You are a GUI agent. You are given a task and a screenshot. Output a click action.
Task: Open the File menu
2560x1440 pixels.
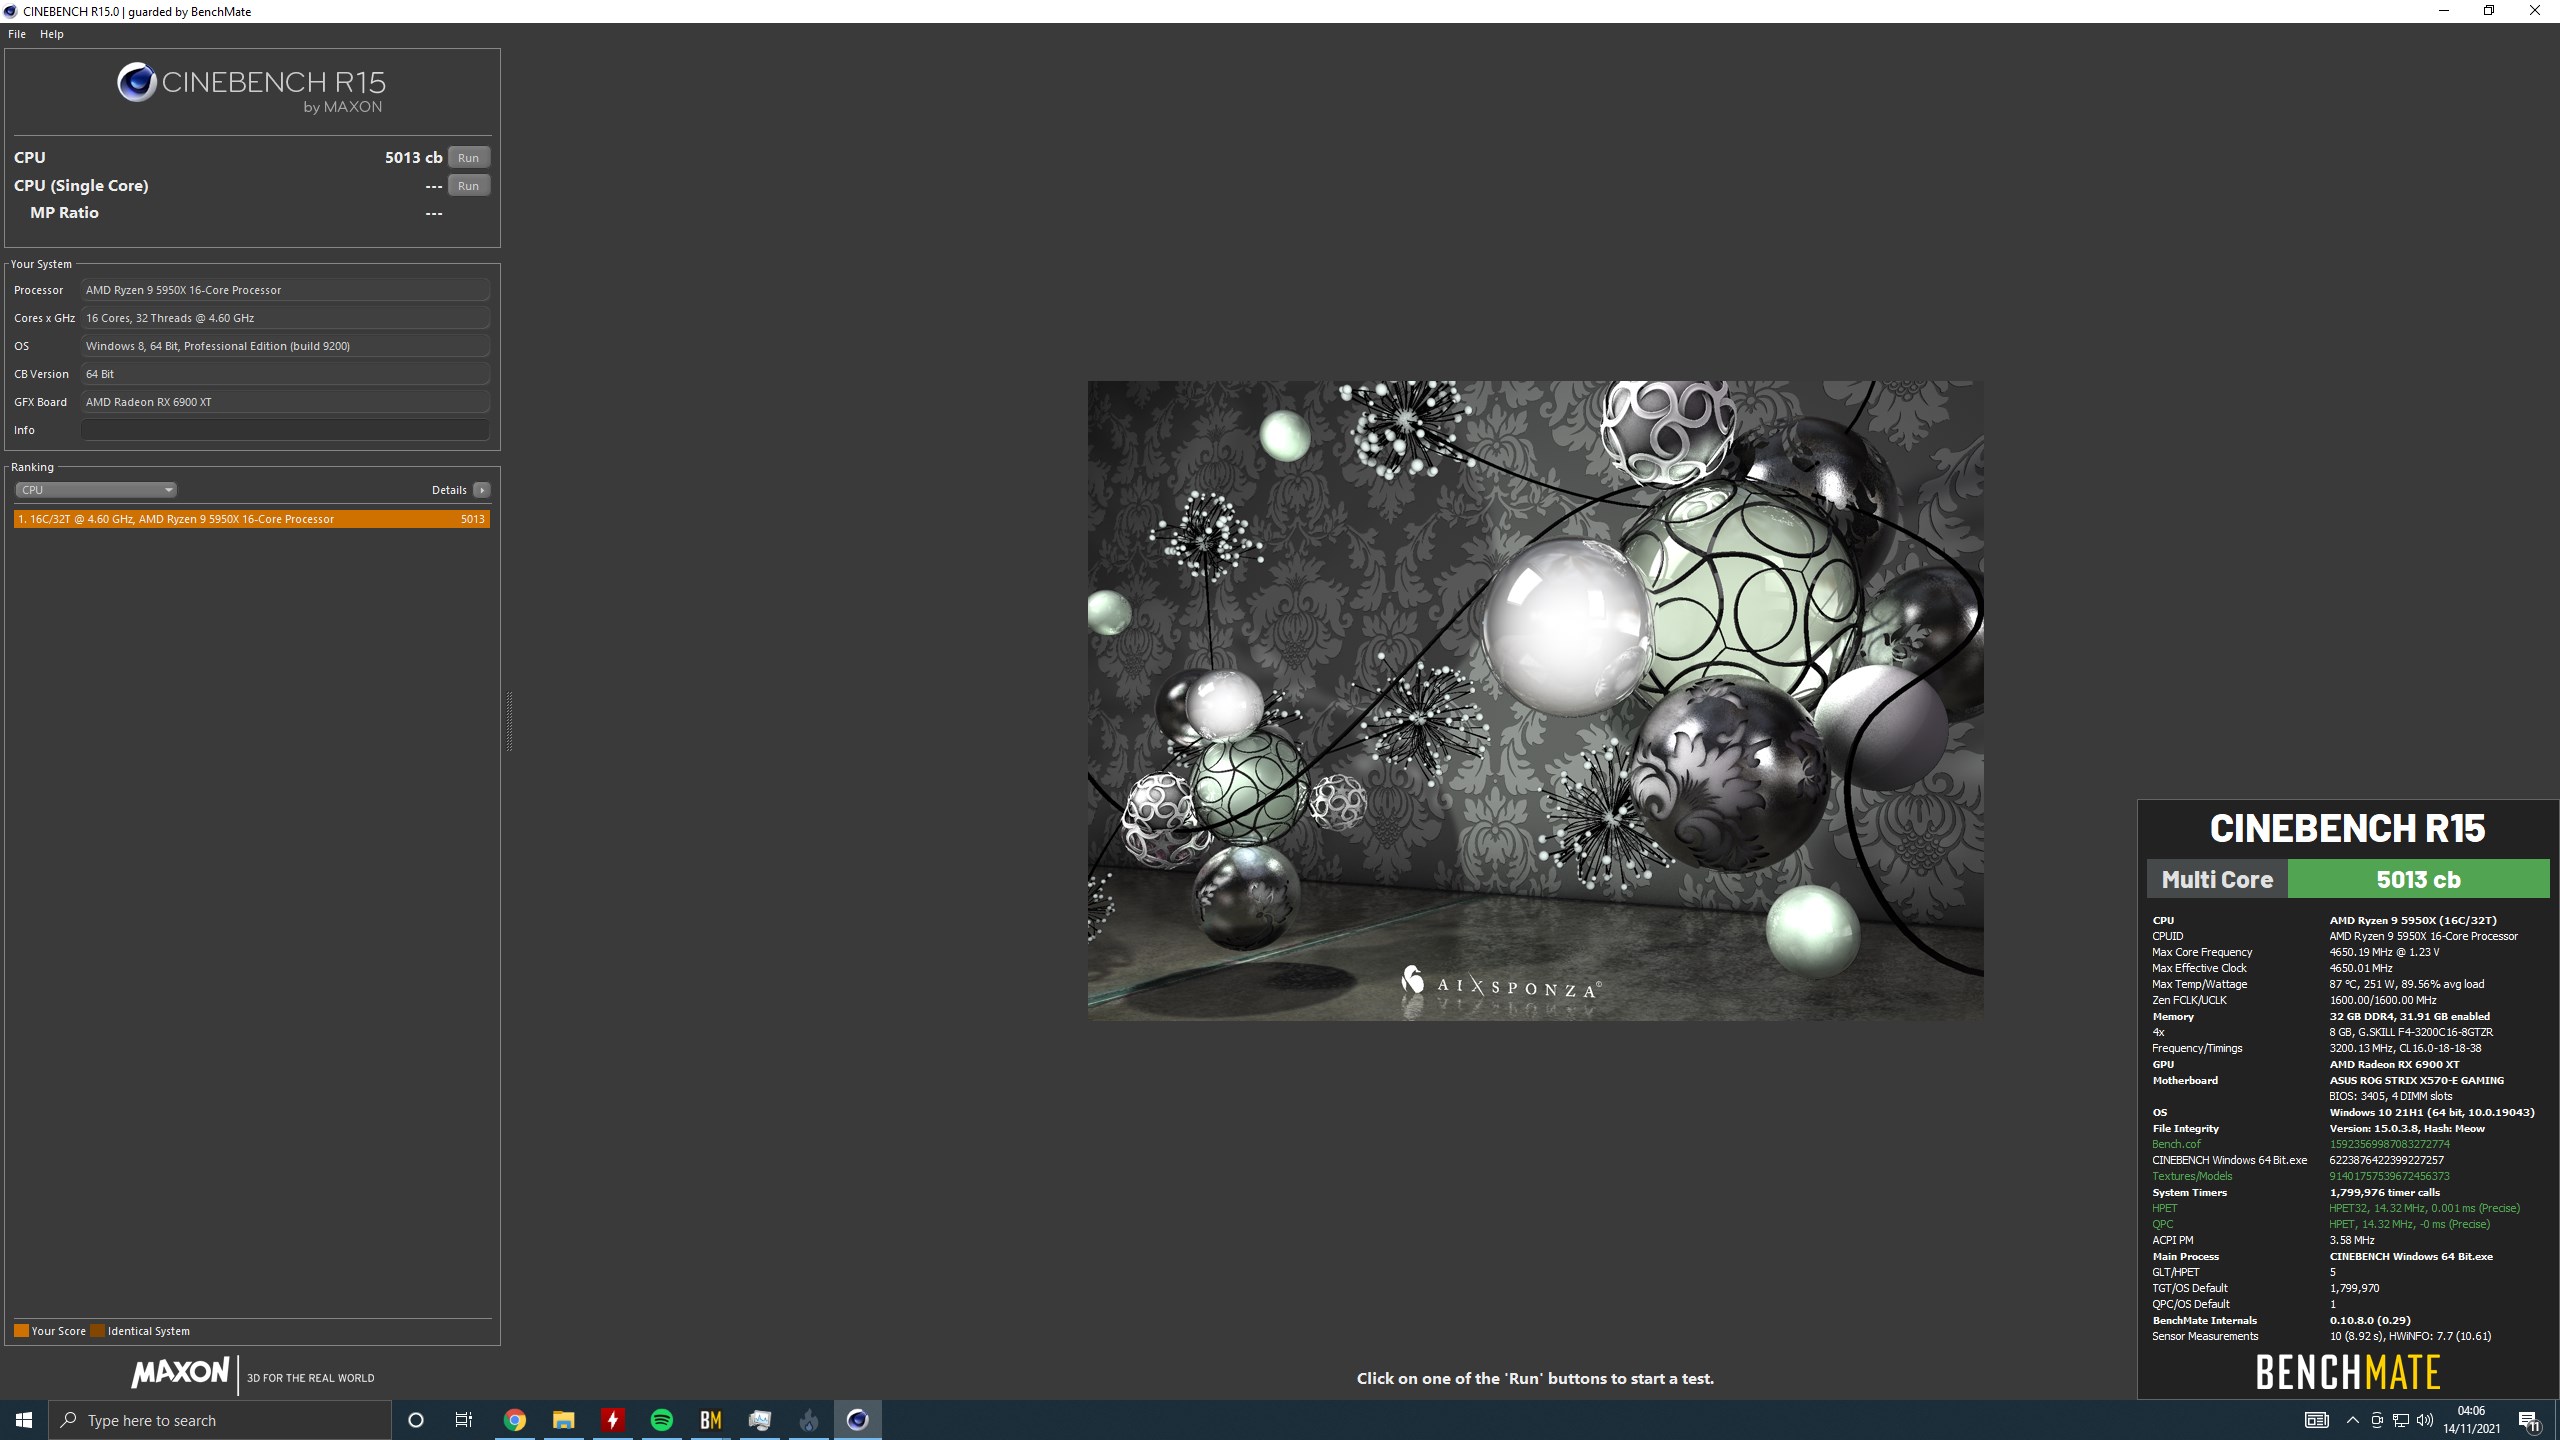17,34
